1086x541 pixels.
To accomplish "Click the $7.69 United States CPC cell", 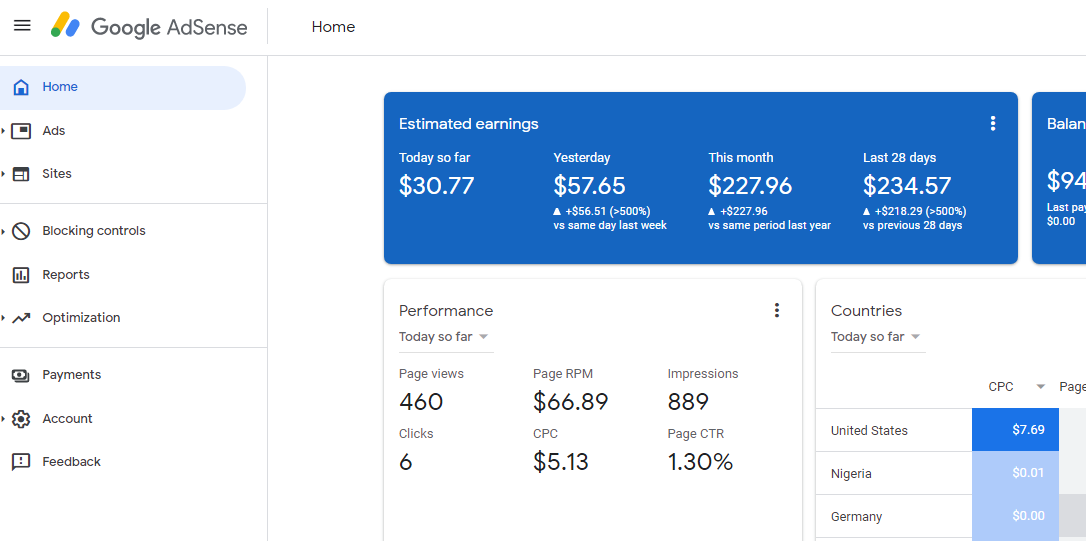I will [x=1015, y=430].
